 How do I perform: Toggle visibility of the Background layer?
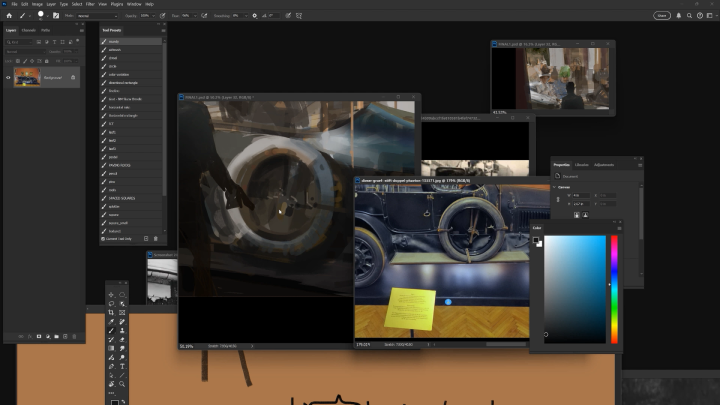(8, 78)
